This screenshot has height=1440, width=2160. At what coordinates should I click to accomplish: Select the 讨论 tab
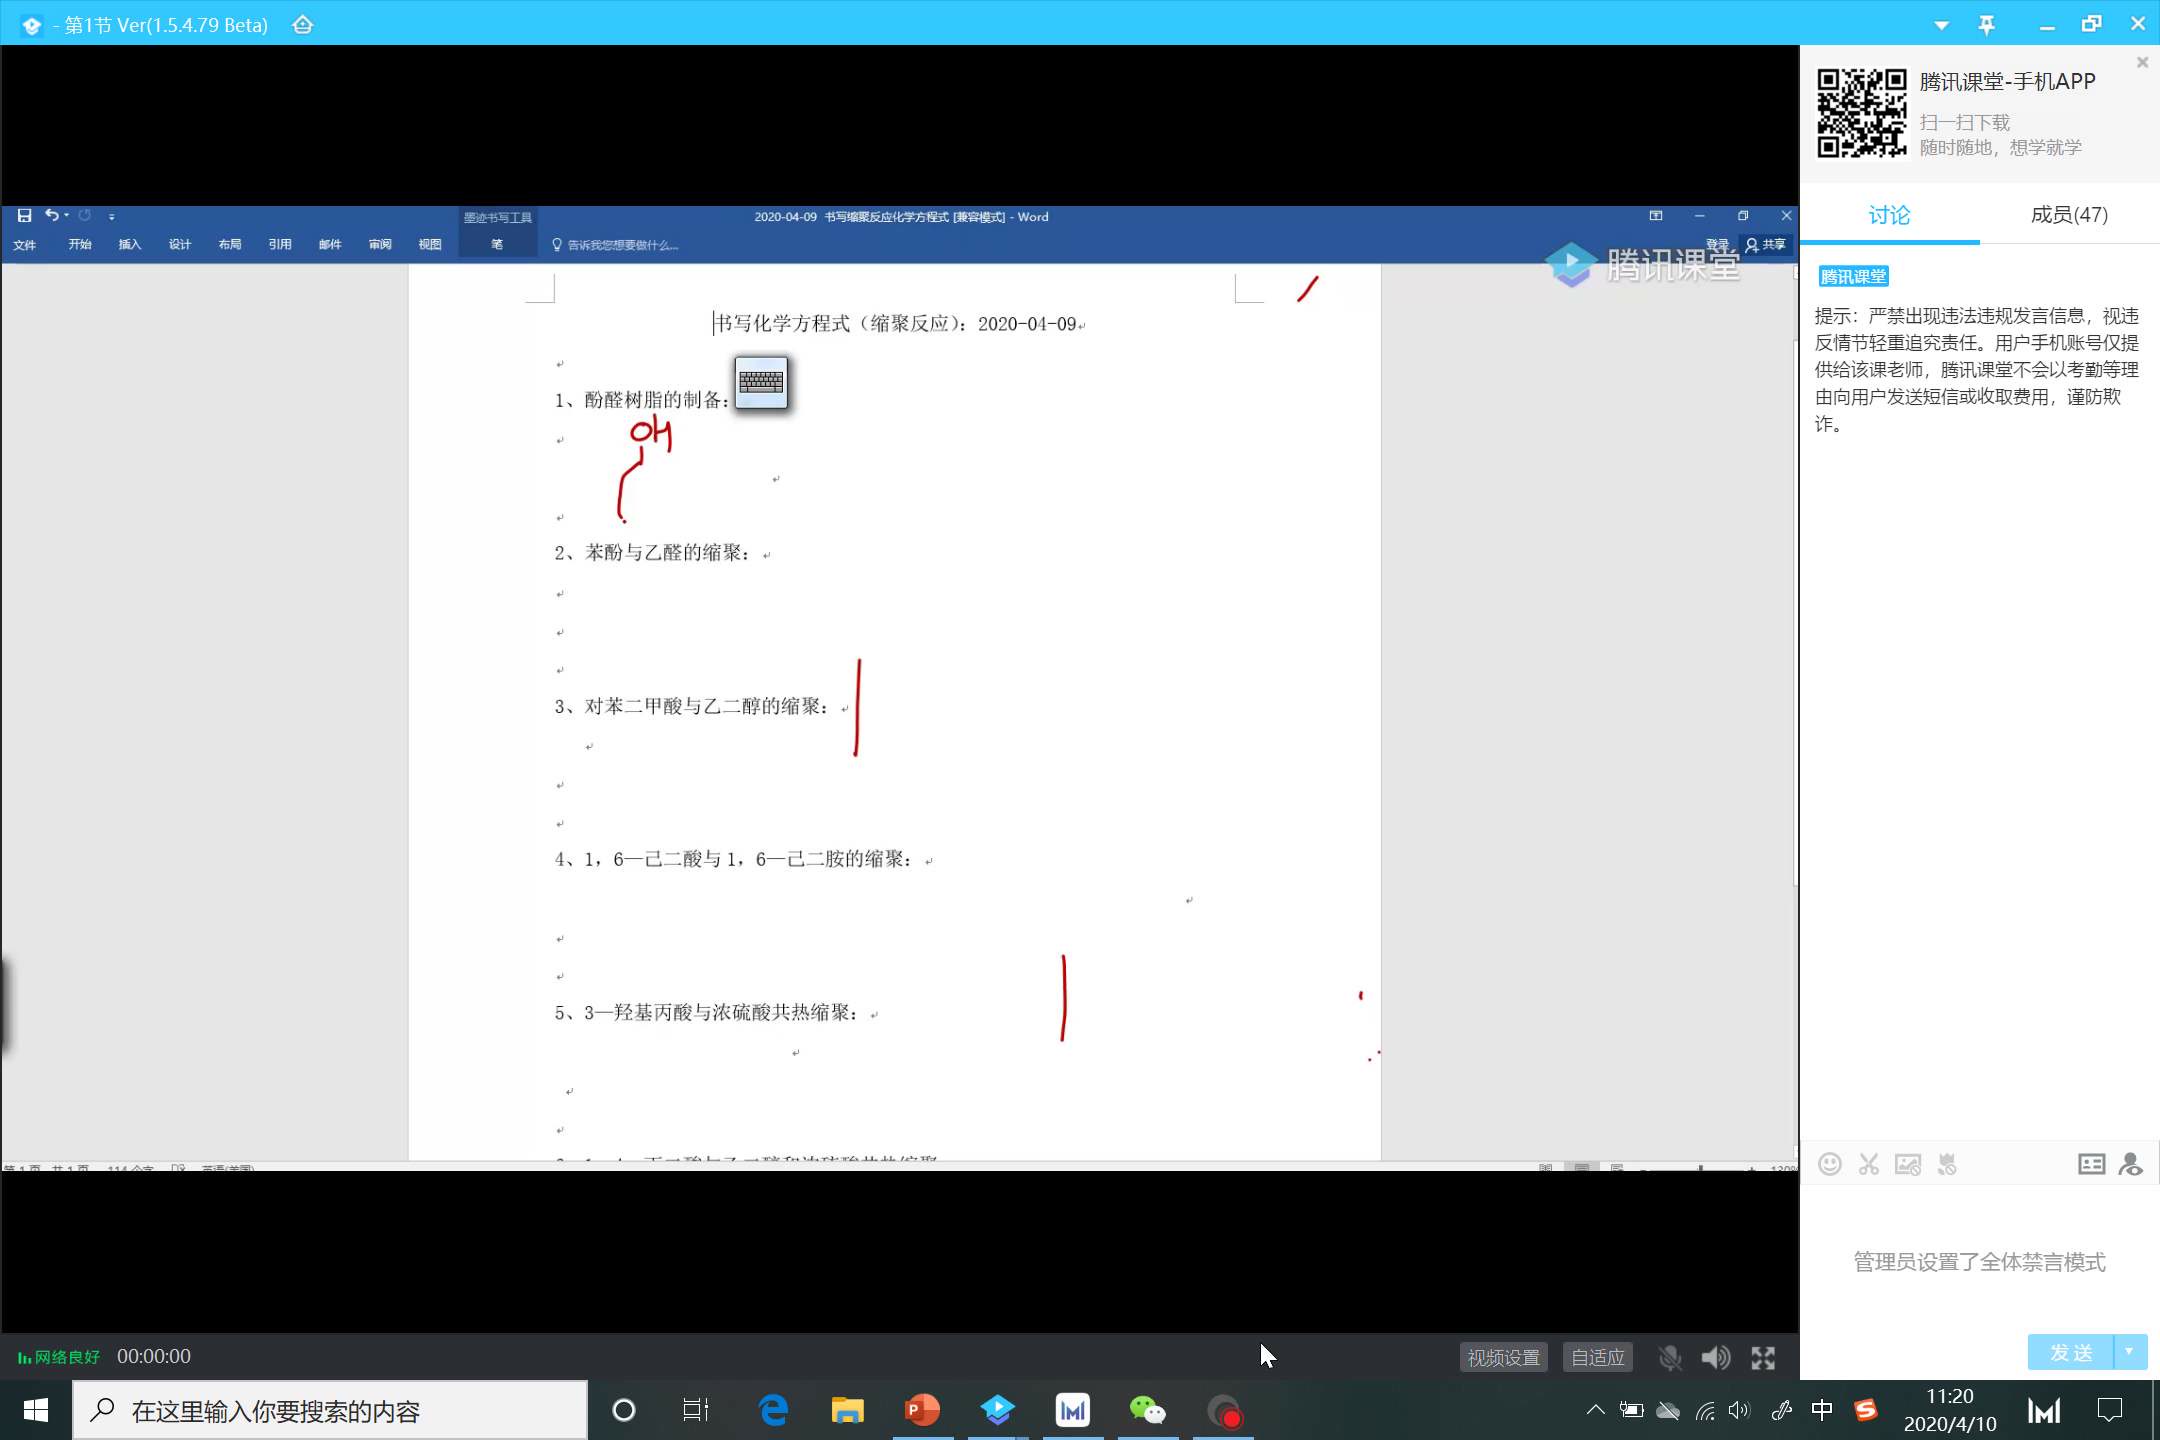1889,215
